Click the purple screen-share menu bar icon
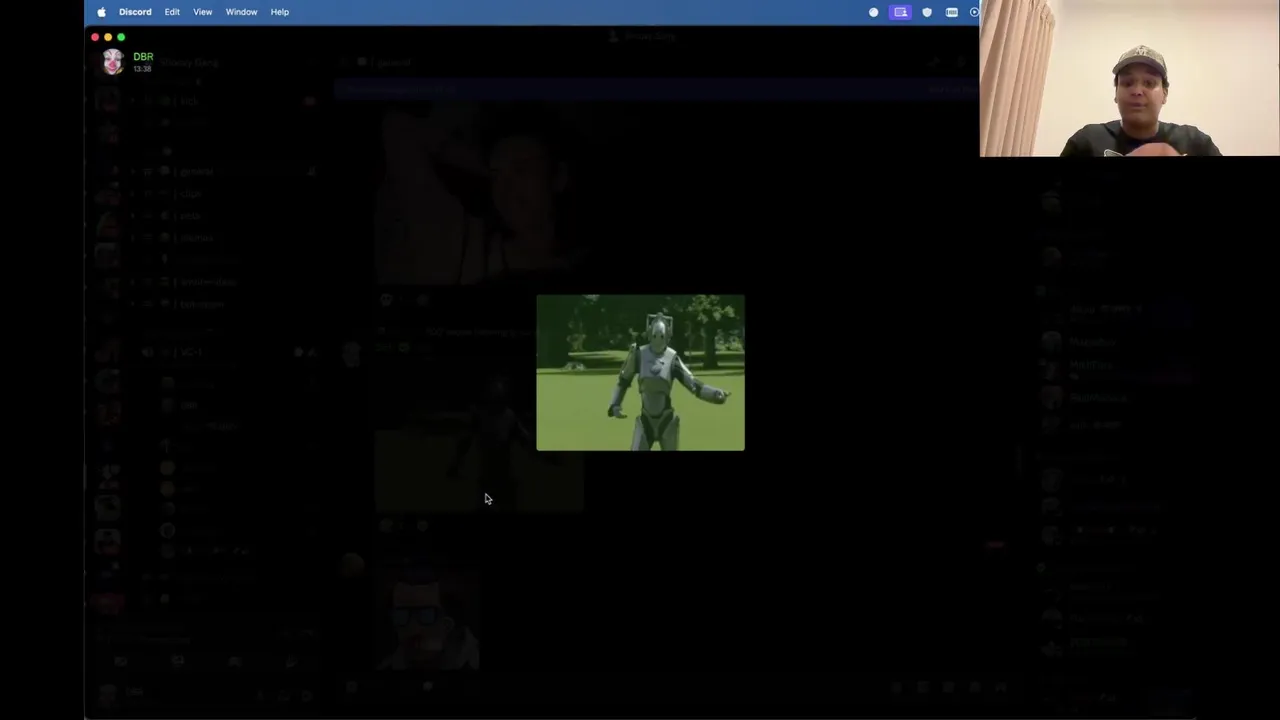 point(900,12)
